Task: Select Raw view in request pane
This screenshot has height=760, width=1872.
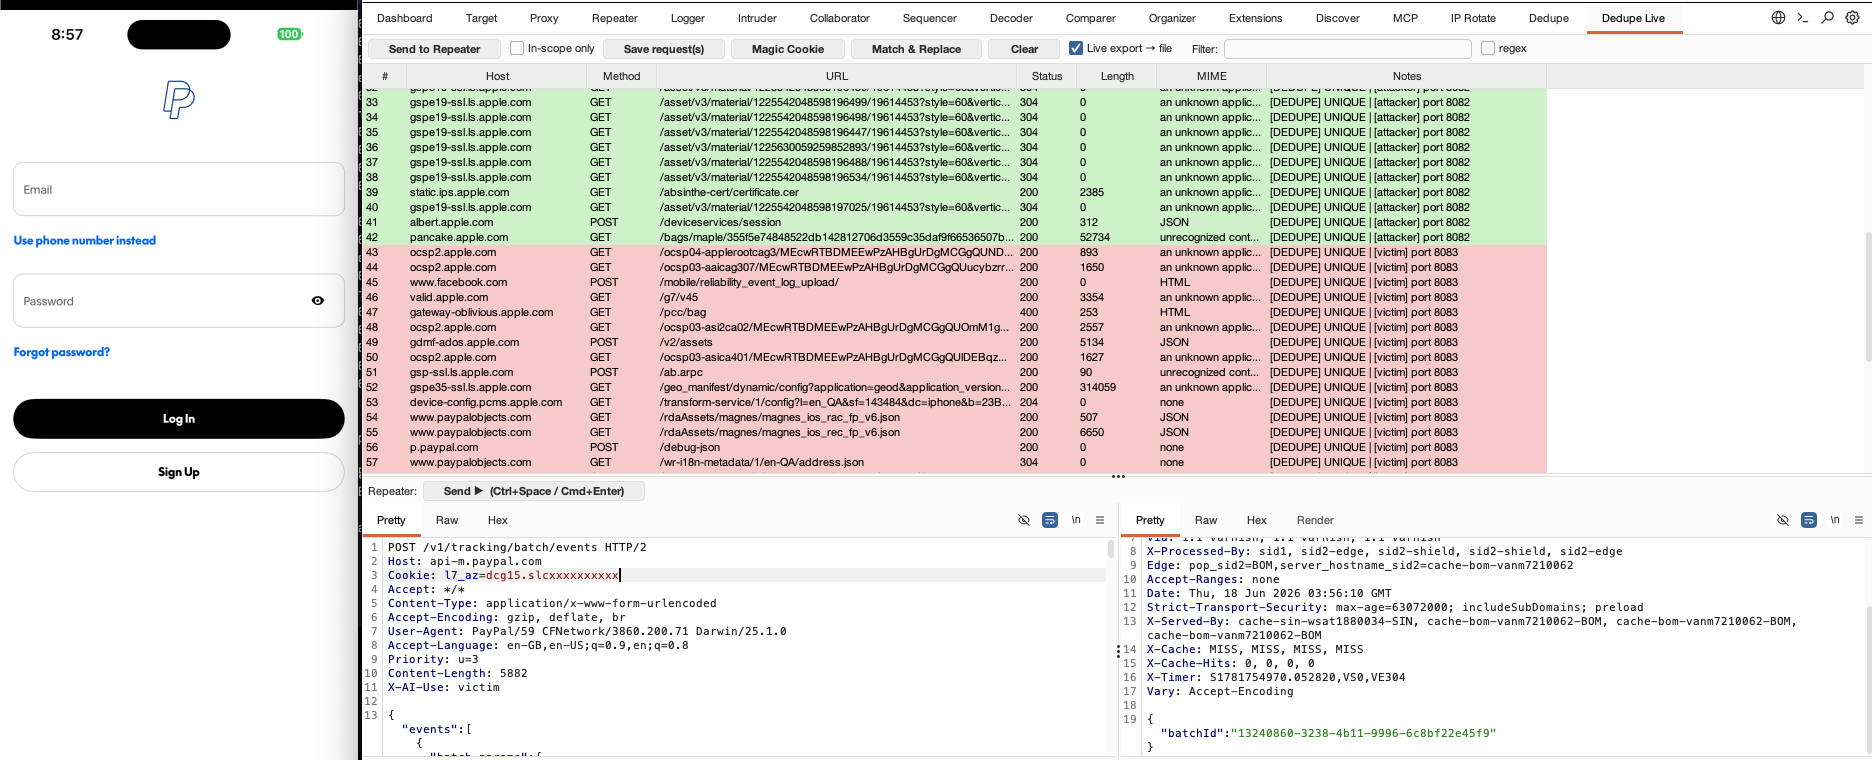Action: [447, 520]
